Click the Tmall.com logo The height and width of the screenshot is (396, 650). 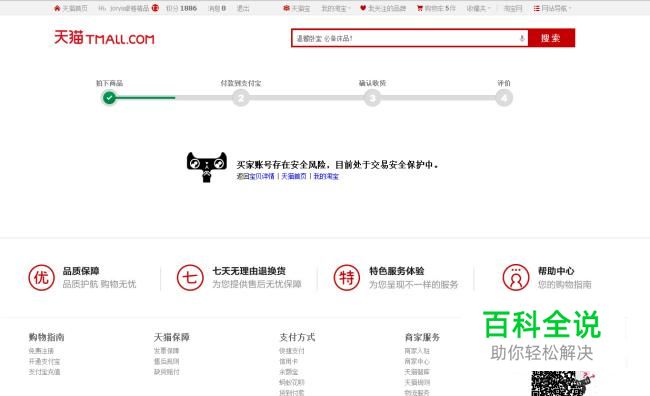pyautogui.click(x=104, y=38)
